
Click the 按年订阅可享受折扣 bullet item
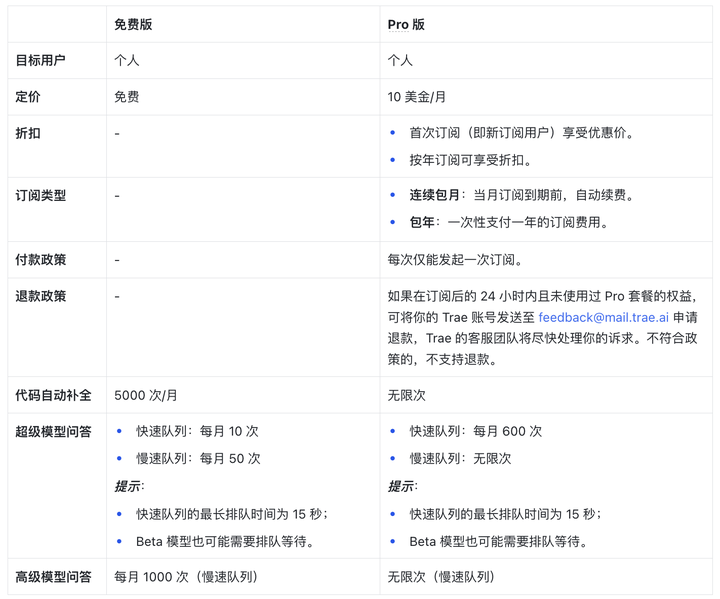click(x=470, y=160)
